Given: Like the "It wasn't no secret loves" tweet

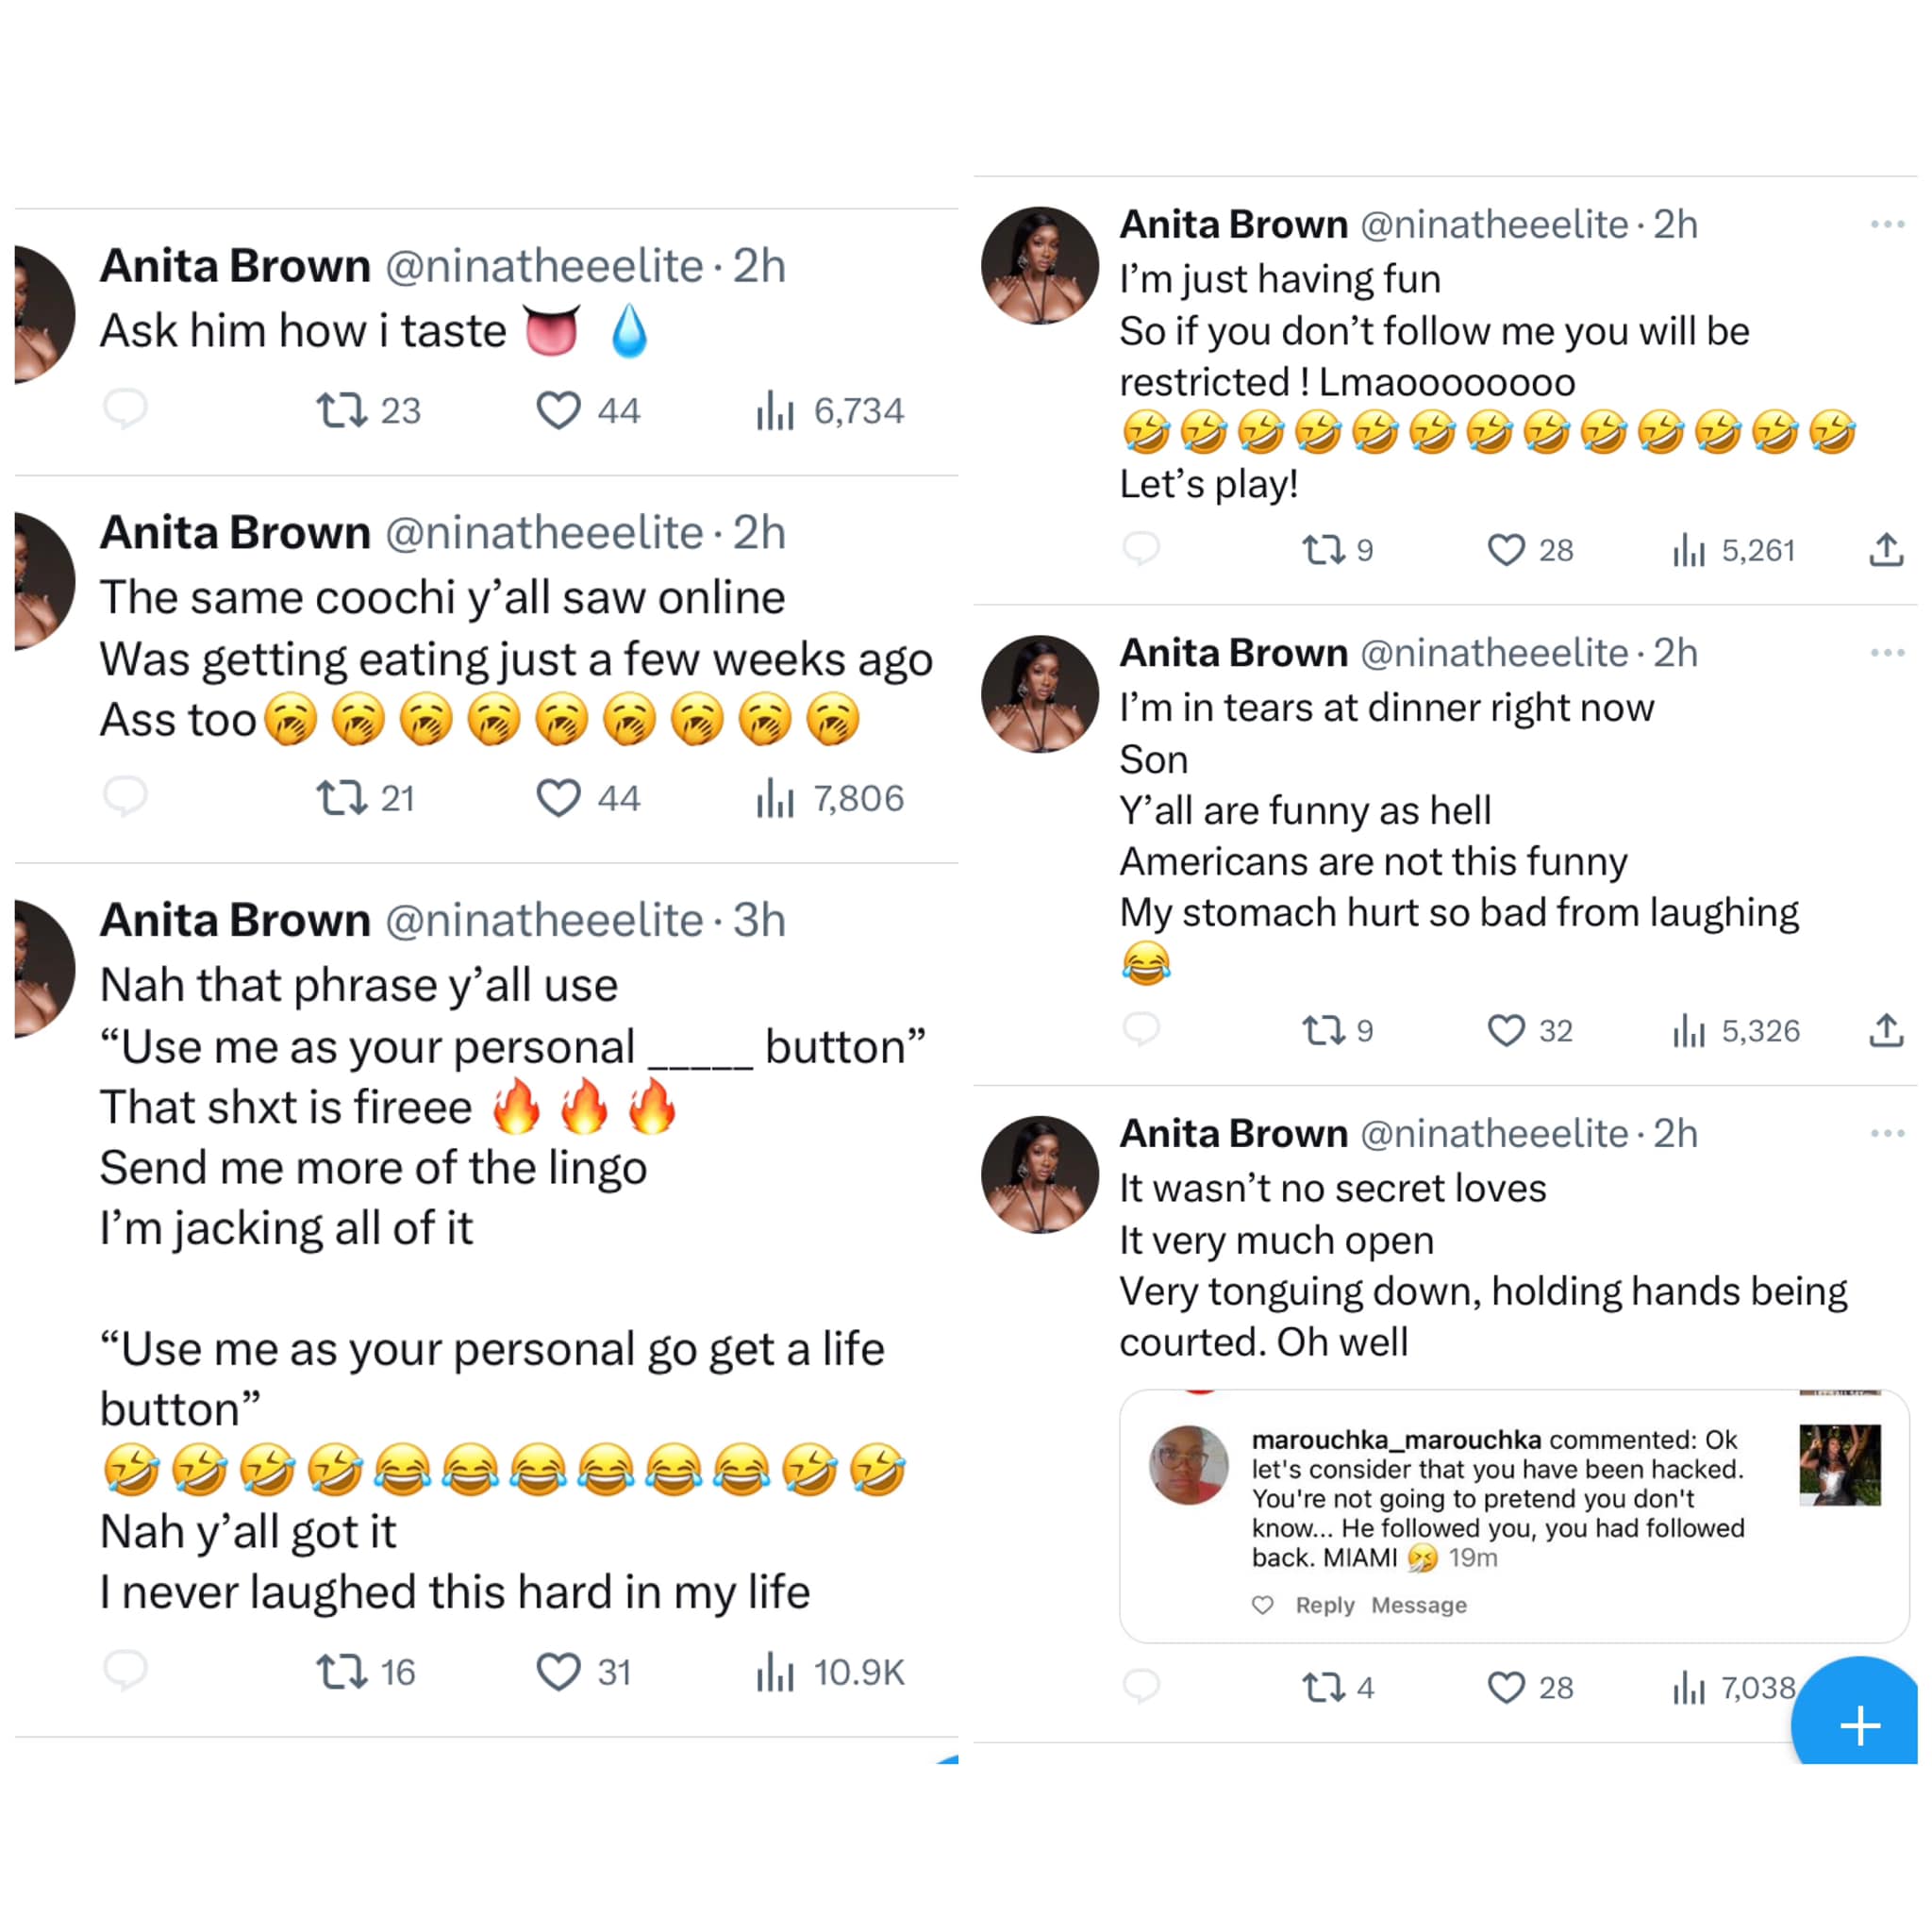Looking at the screenshot, I should click(x=1505, y=1687).
